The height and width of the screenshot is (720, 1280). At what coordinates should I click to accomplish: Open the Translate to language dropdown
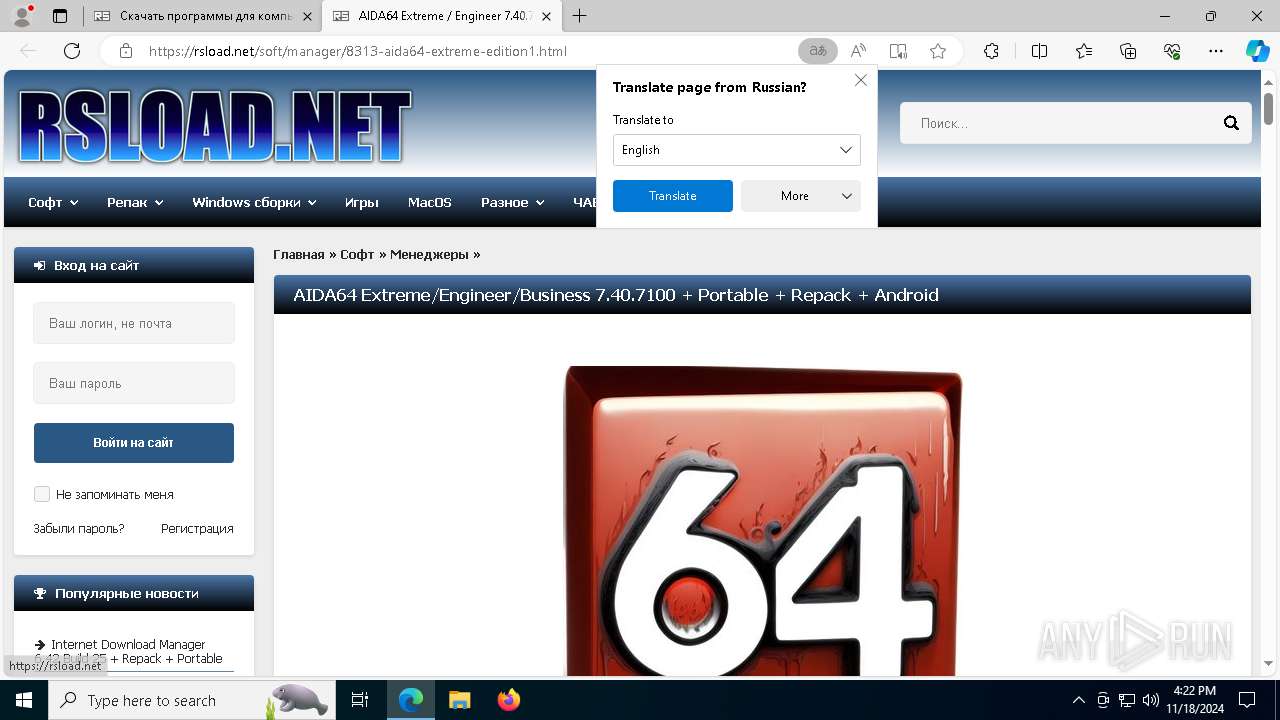pos(736,150)
